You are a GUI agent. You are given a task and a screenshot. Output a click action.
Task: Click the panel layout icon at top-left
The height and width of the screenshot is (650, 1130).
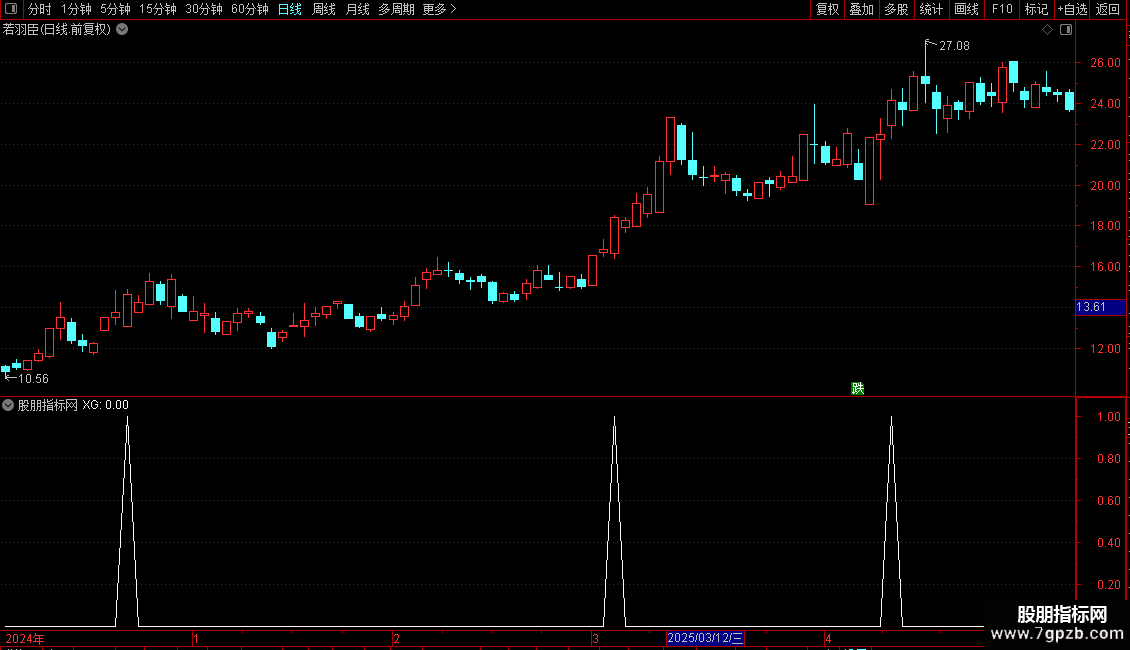[11, 9]
